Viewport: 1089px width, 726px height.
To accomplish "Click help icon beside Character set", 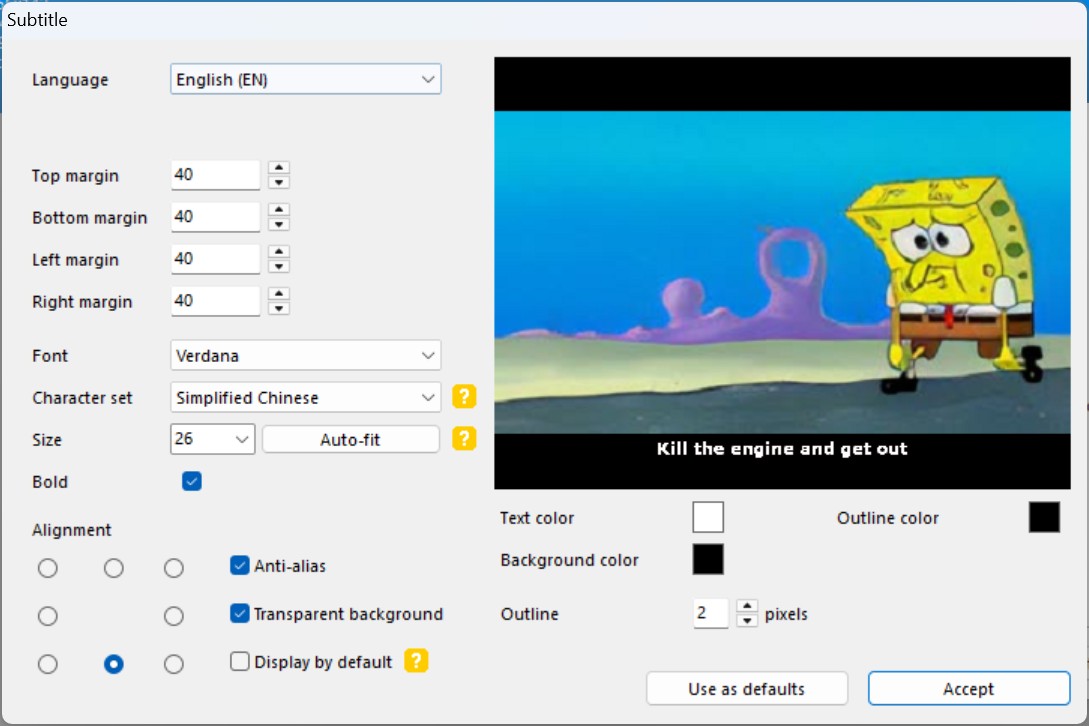I will 463,397.
